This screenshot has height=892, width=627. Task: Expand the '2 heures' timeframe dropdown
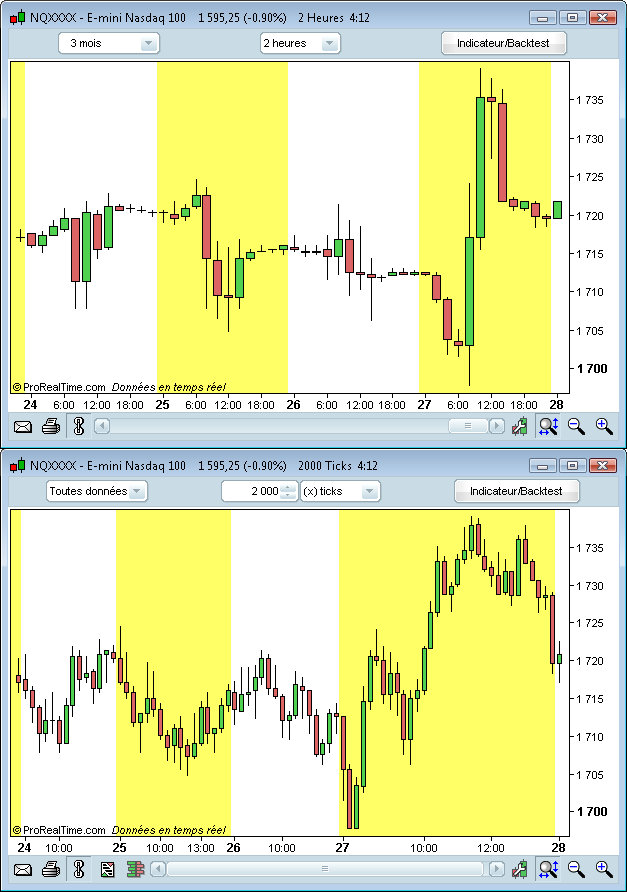[x=299, y=43]
